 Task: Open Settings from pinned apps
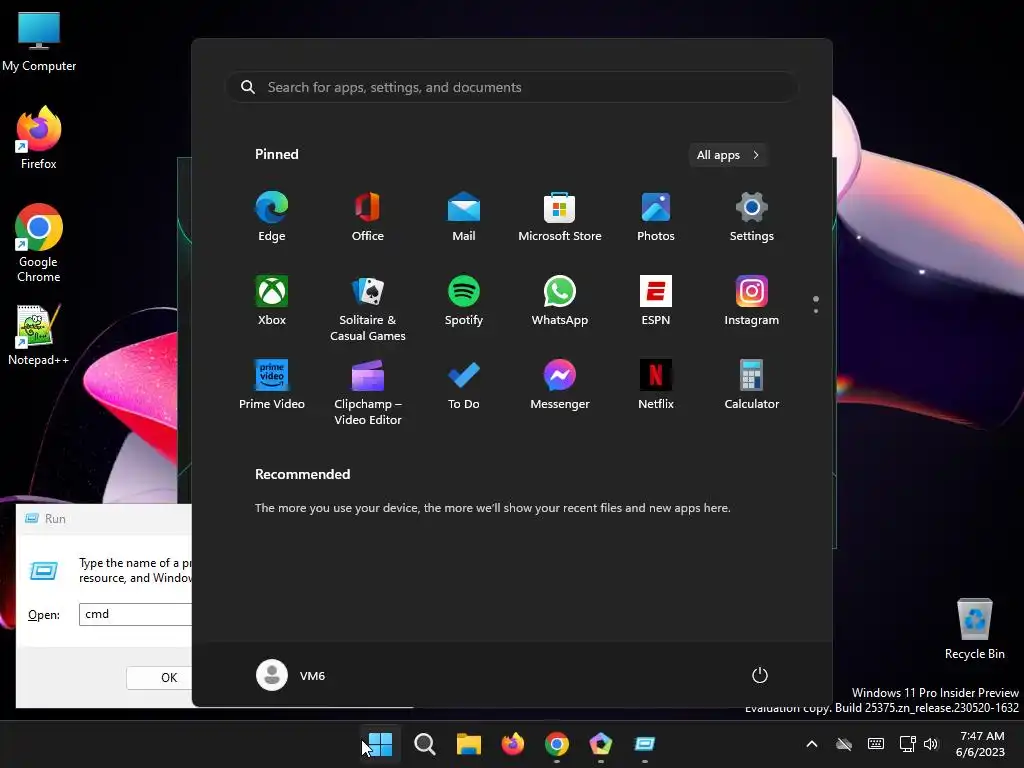[x=752, y=217]
